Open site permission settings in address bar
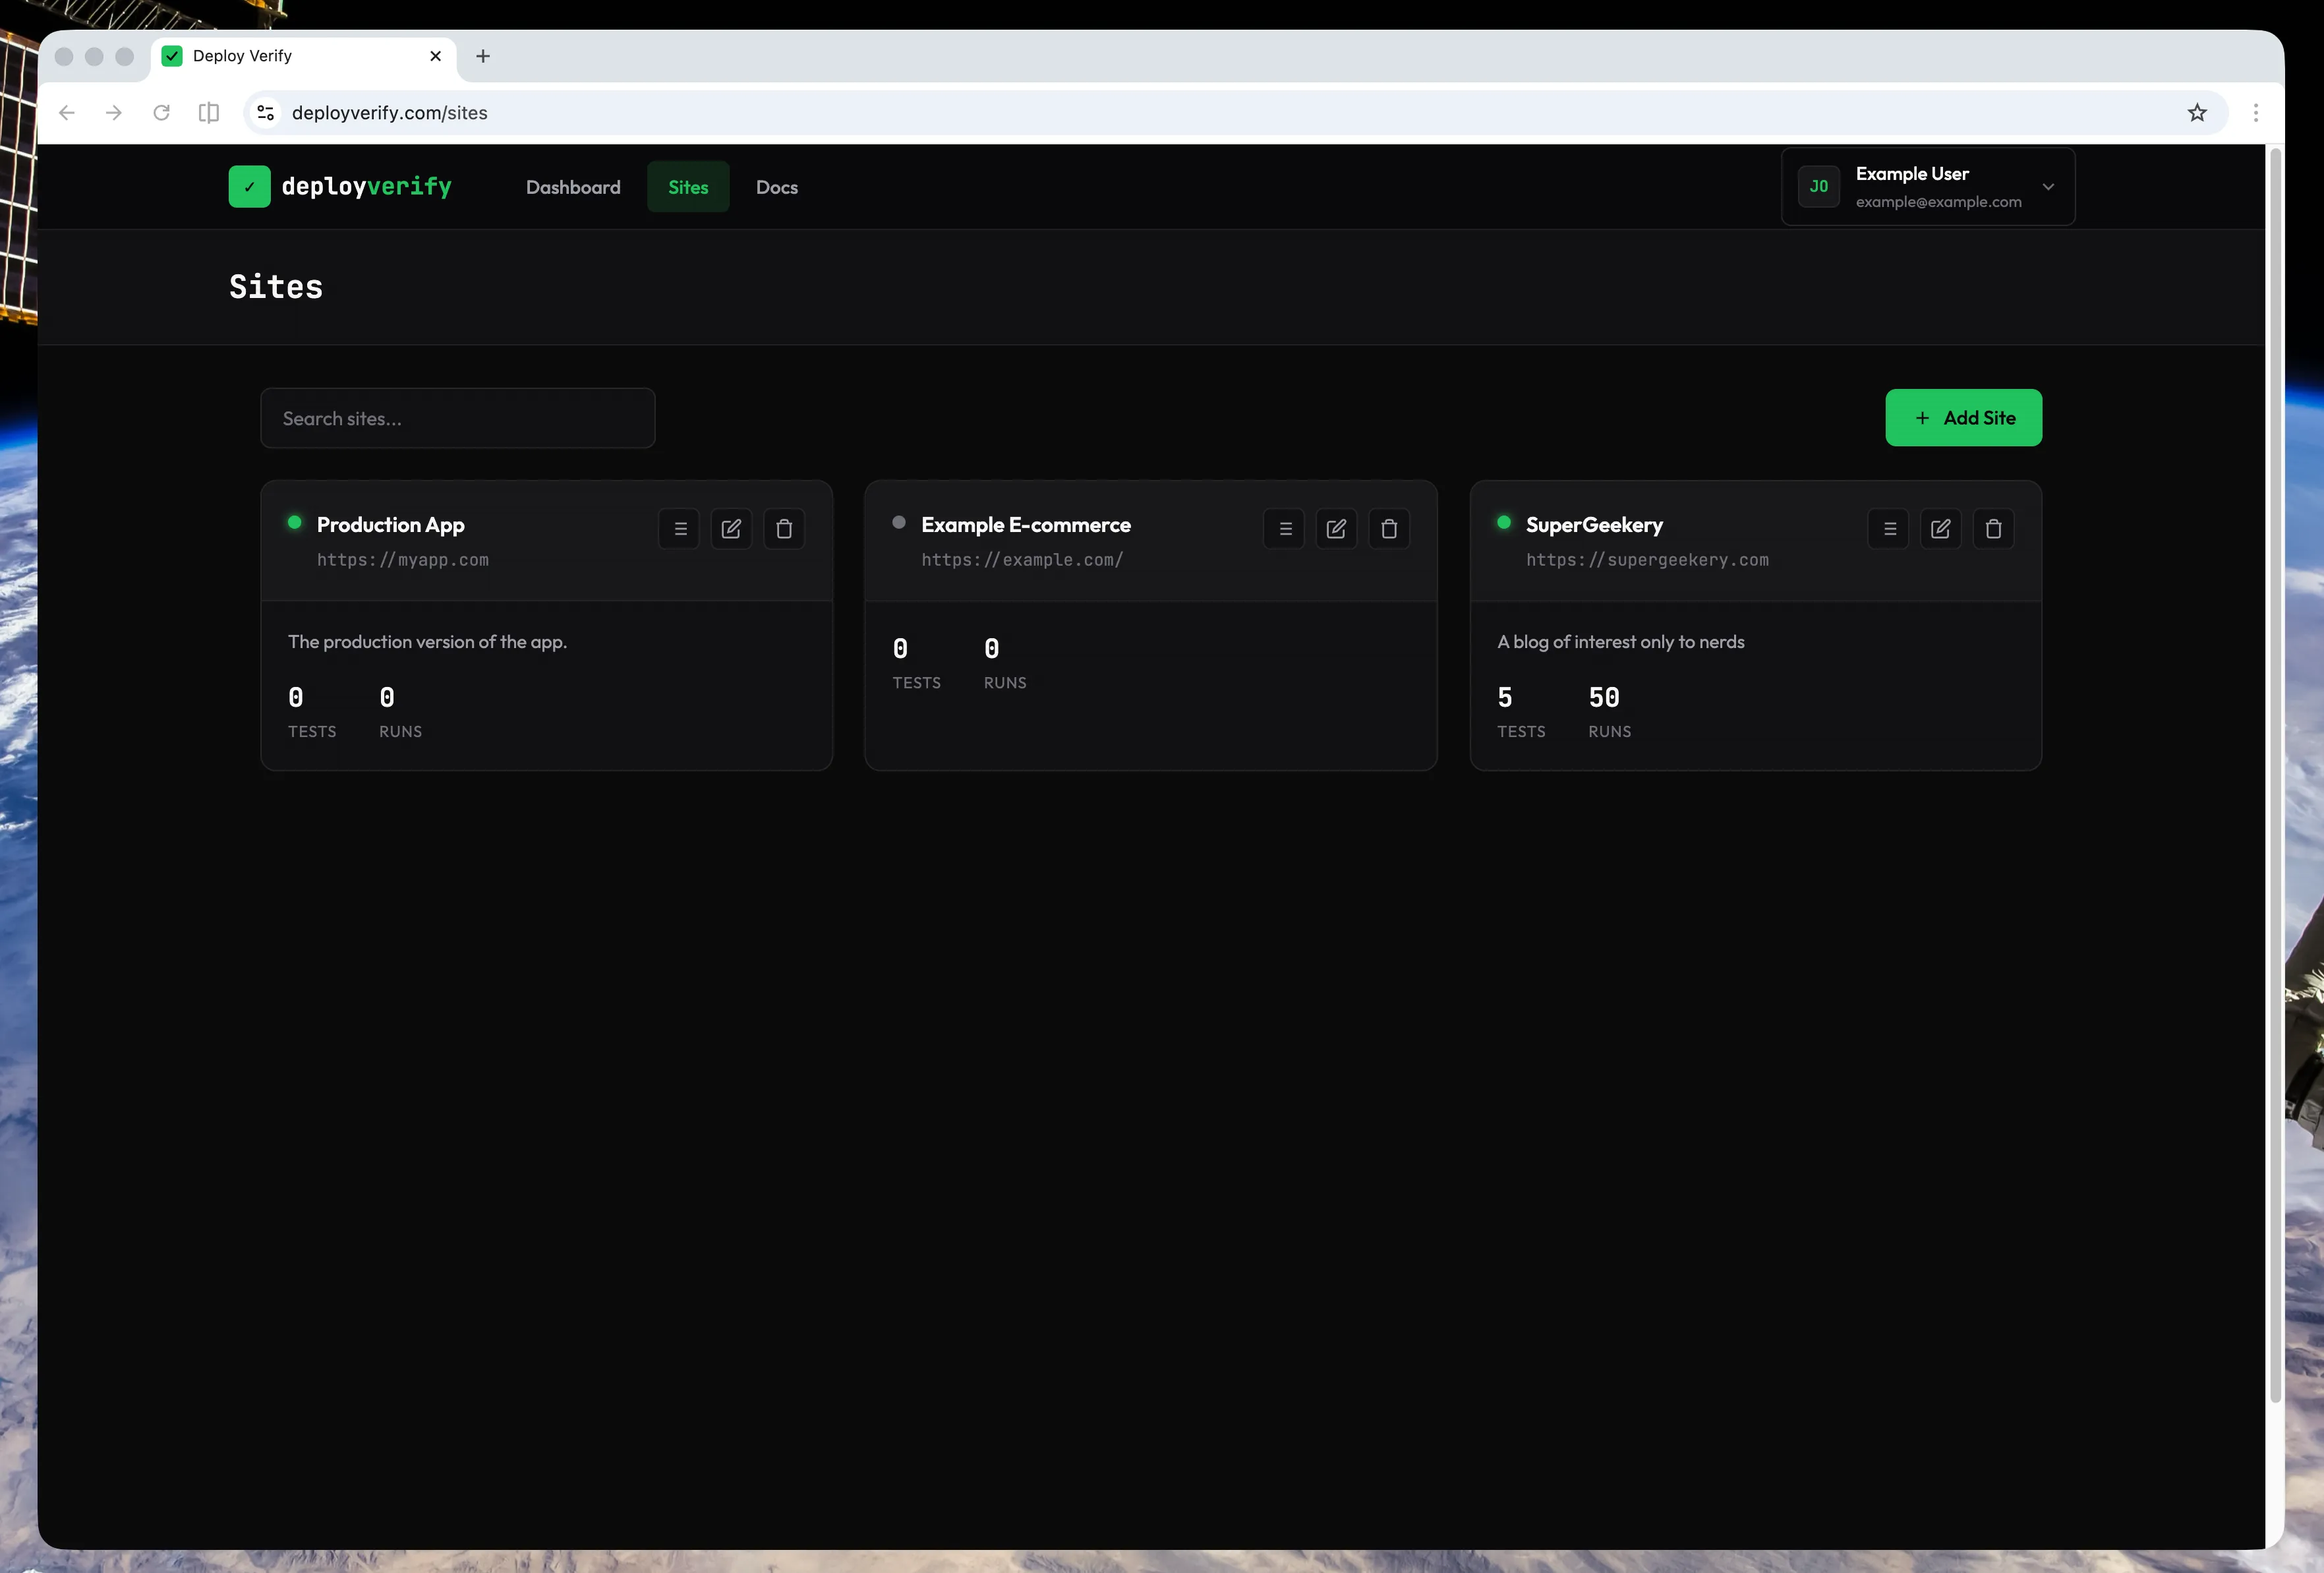 (x=265, y=112)
